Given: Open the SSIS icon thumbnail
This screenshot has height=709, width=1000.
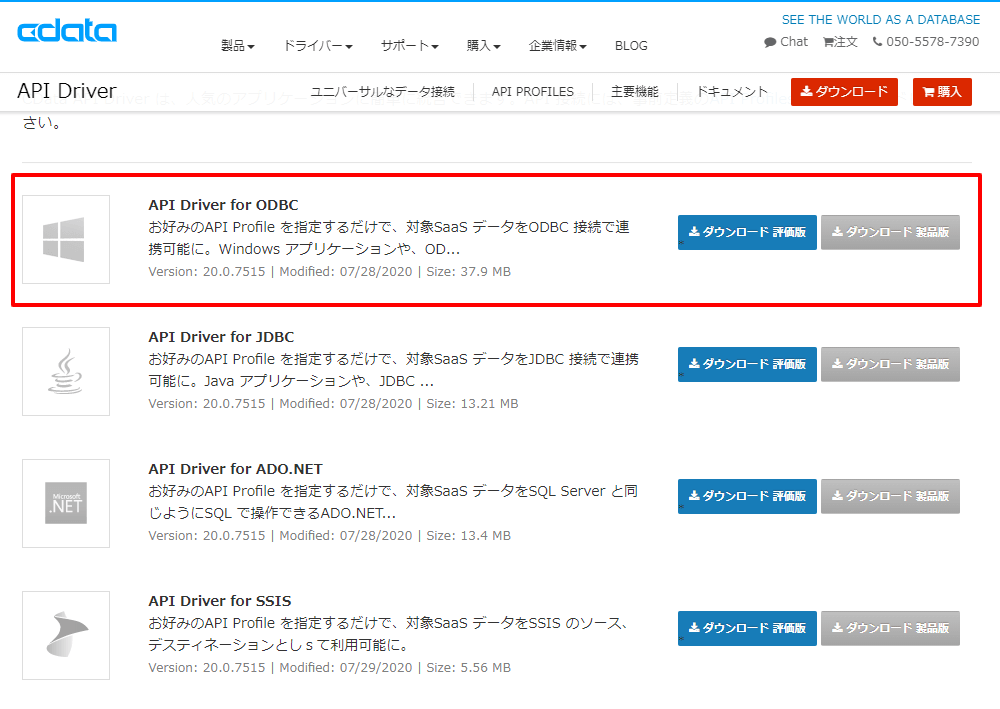Looking at the screenshot, I should [66, 635].
